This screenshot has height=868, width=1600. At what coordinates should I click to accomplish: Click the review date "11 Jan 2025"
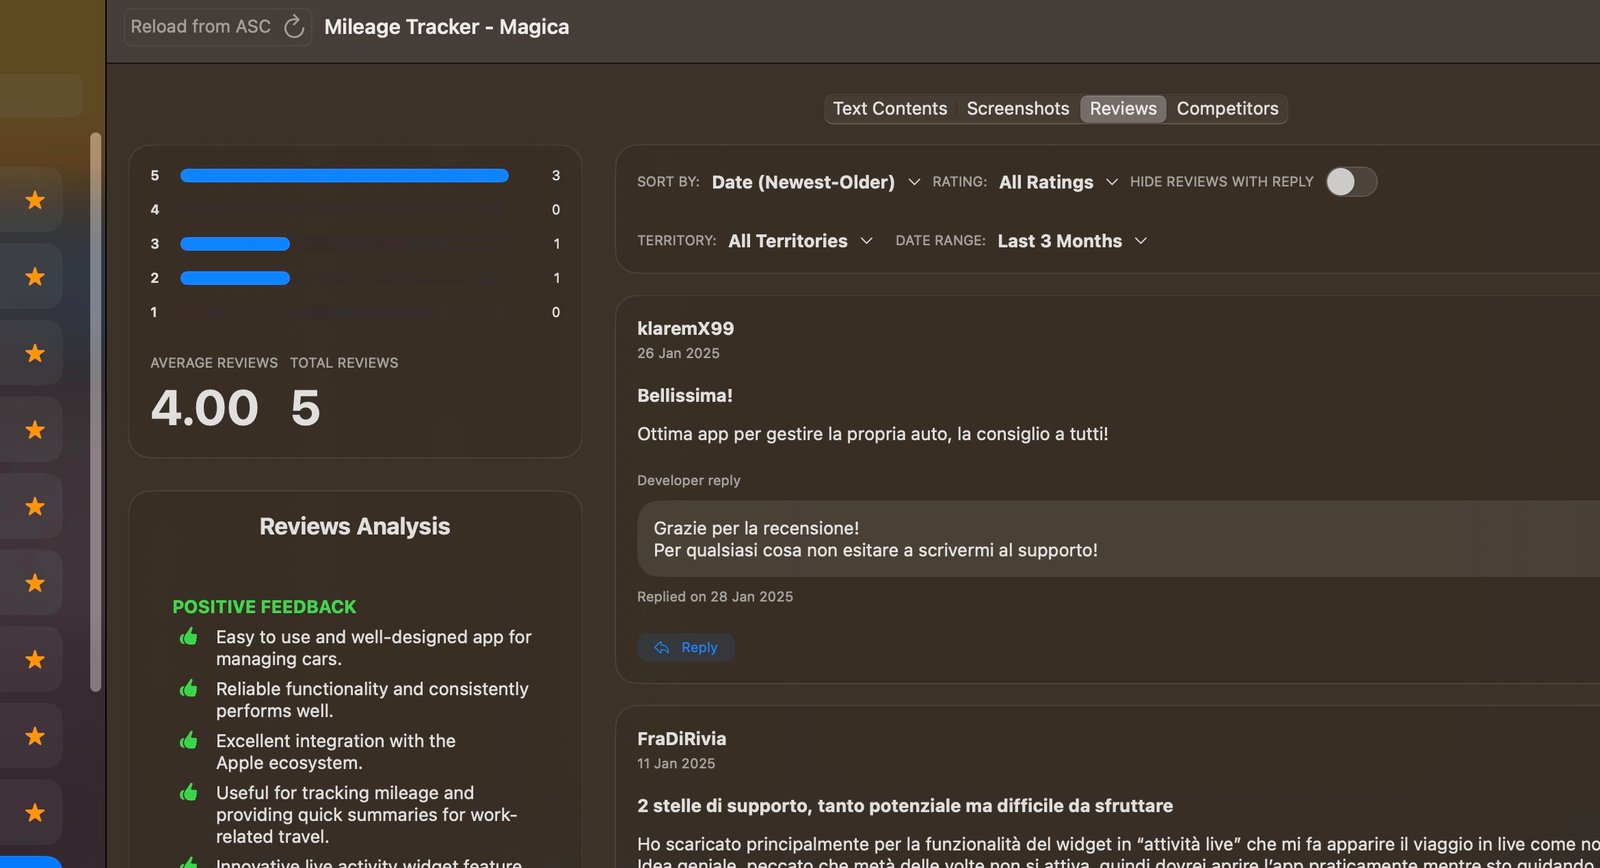pyautogui.click(x=676, y=764)
